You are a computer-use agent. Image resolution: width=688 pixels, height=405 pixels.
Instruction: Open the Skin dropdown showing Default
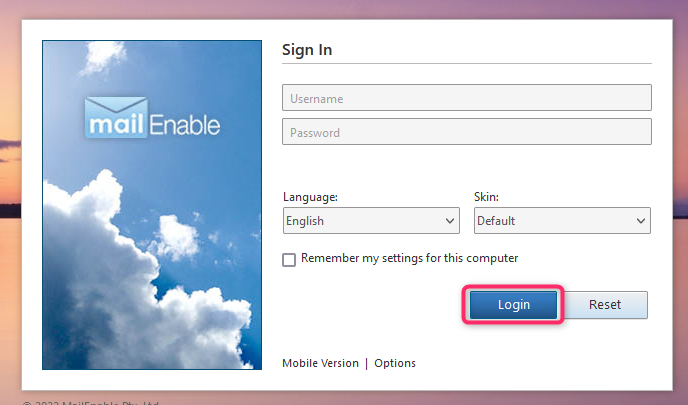[x=562, y=221]
